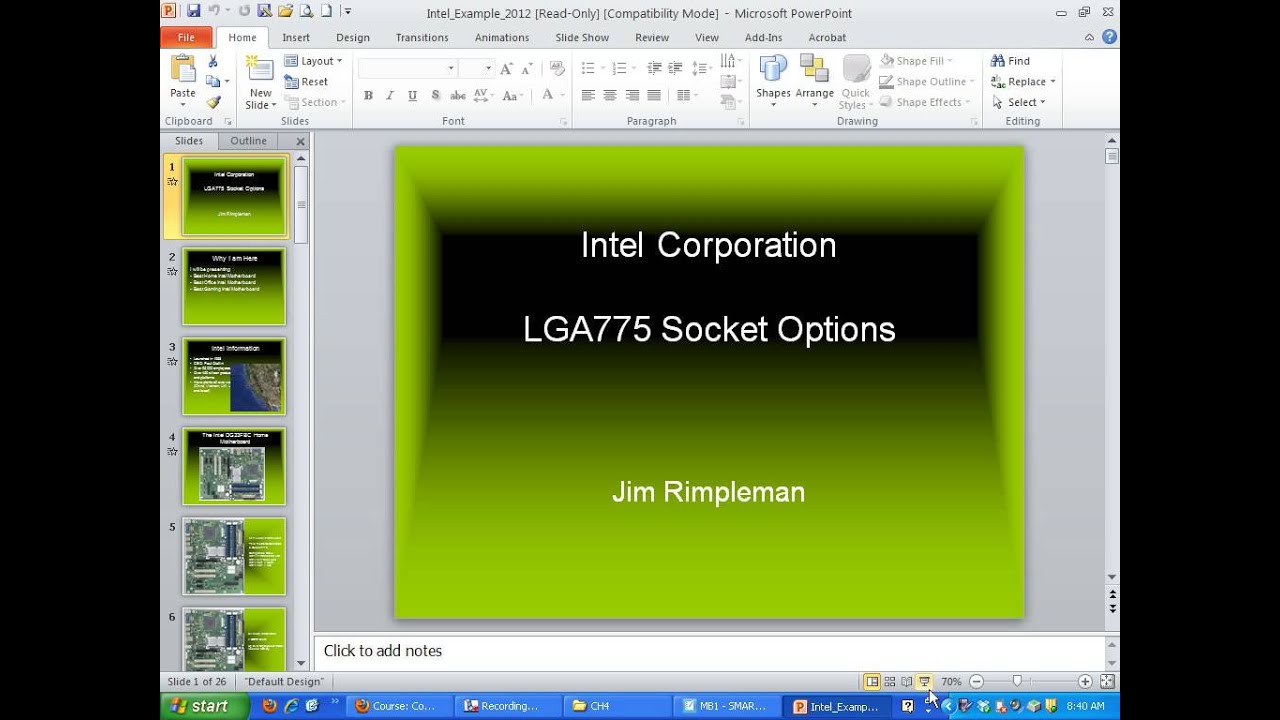Switch to Transitions ribbon tab
The width and height of the screenshot is (1280, 720).
pyautogui.click(x=422, y=37)
